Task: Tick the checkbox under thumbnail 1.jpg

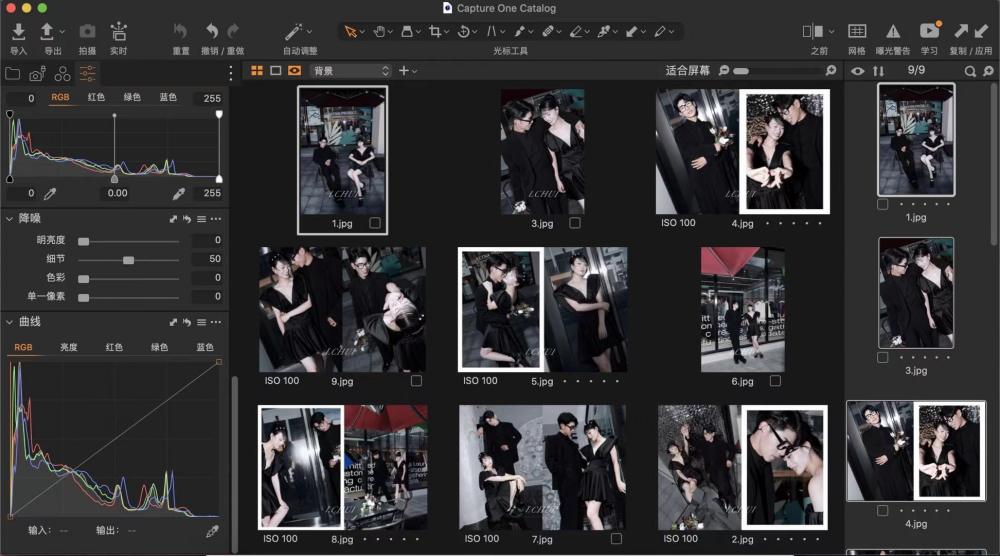Action: click(375, 223)
